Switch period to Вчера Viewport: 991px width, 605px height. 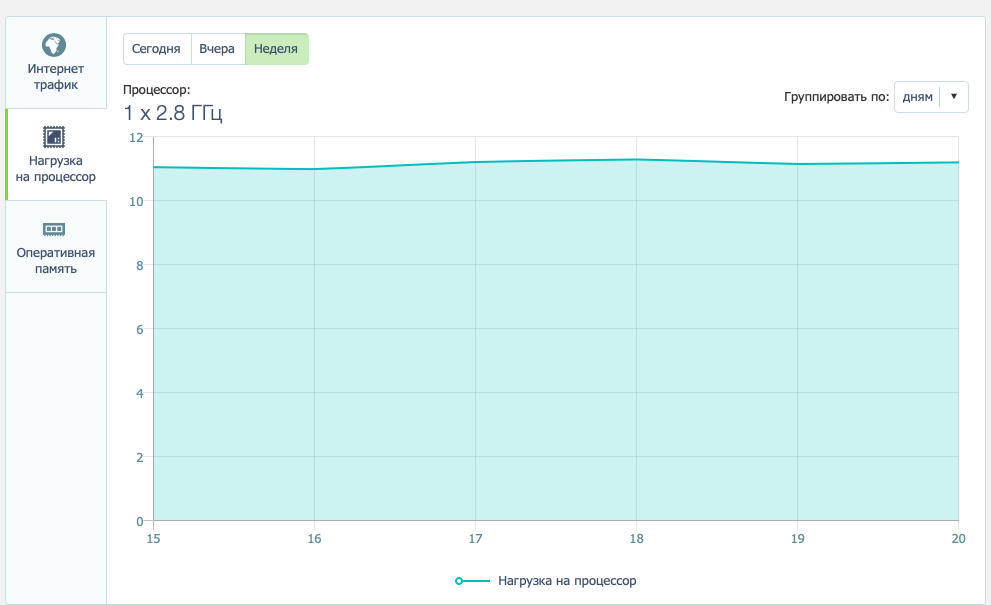point(217,49)
